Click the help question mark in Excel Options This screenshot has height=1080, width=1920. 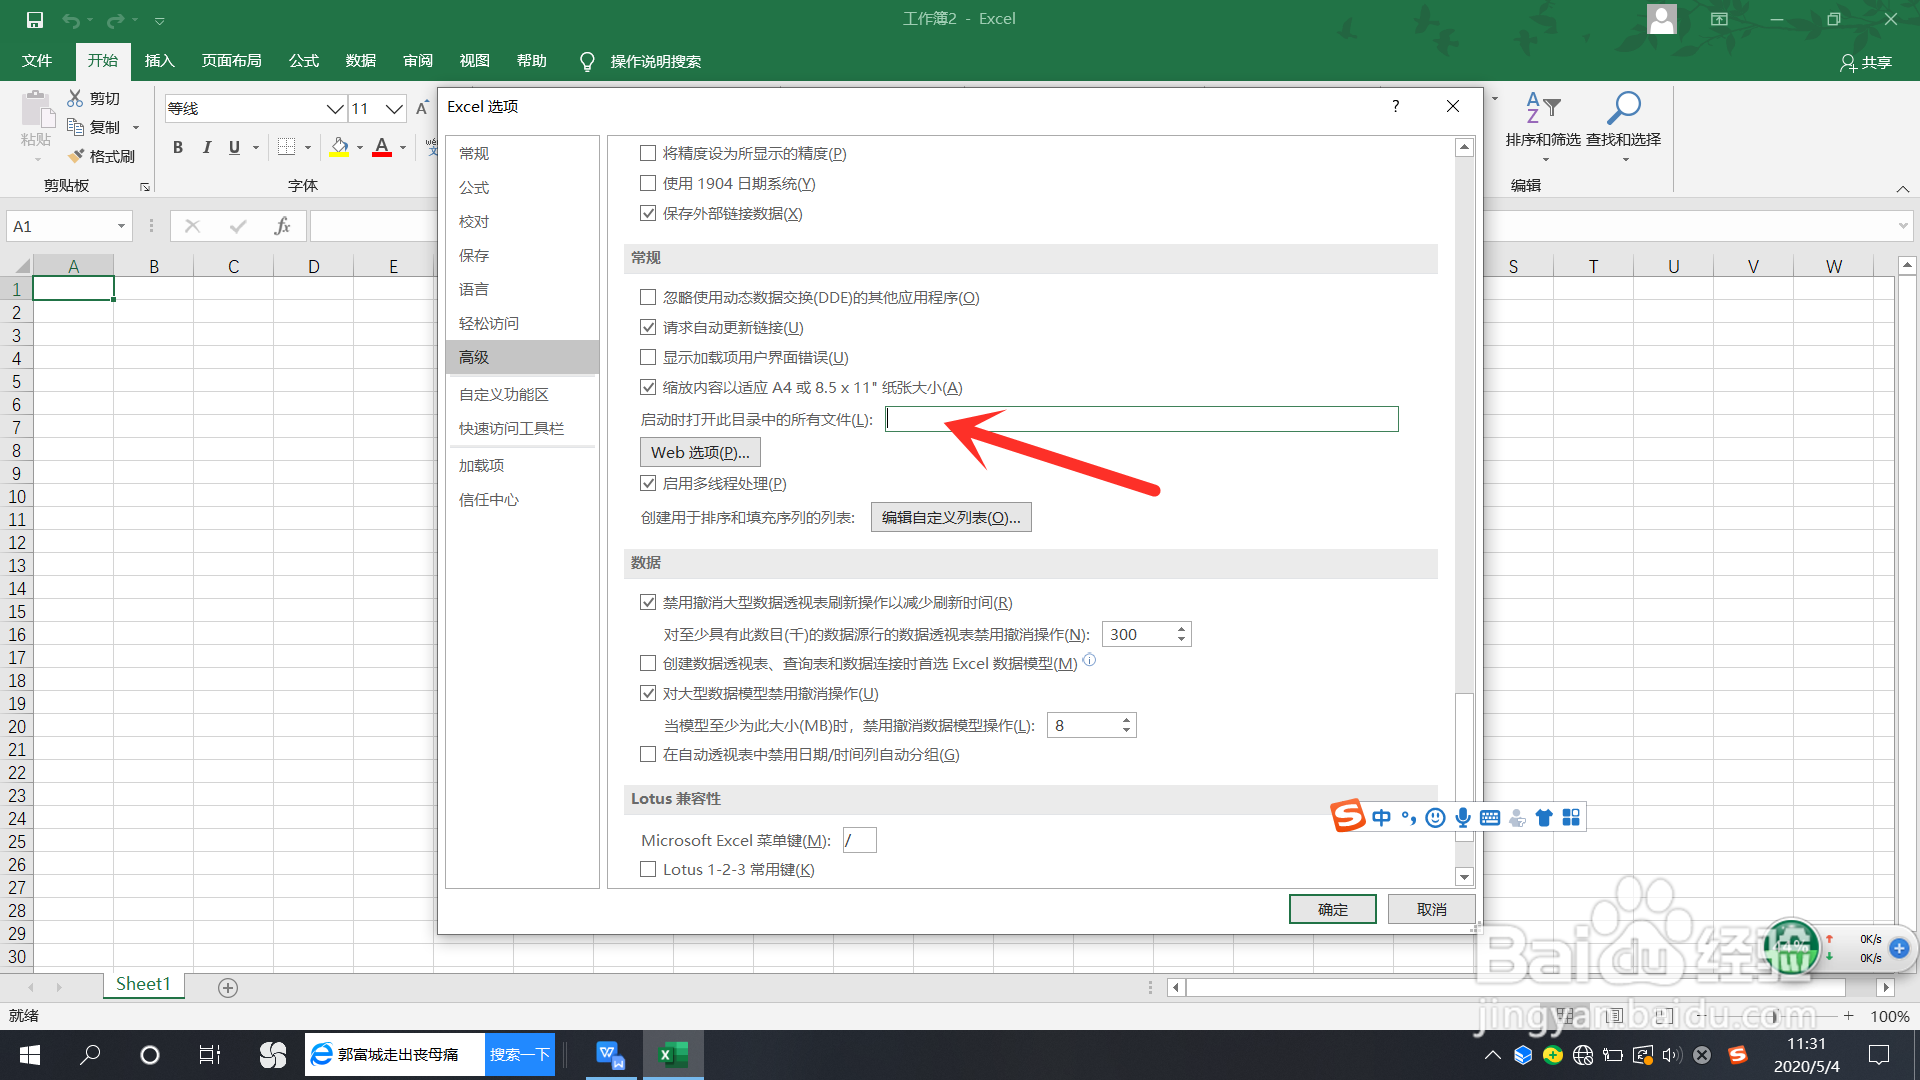pyautogui.click(x=1395, y=106)
